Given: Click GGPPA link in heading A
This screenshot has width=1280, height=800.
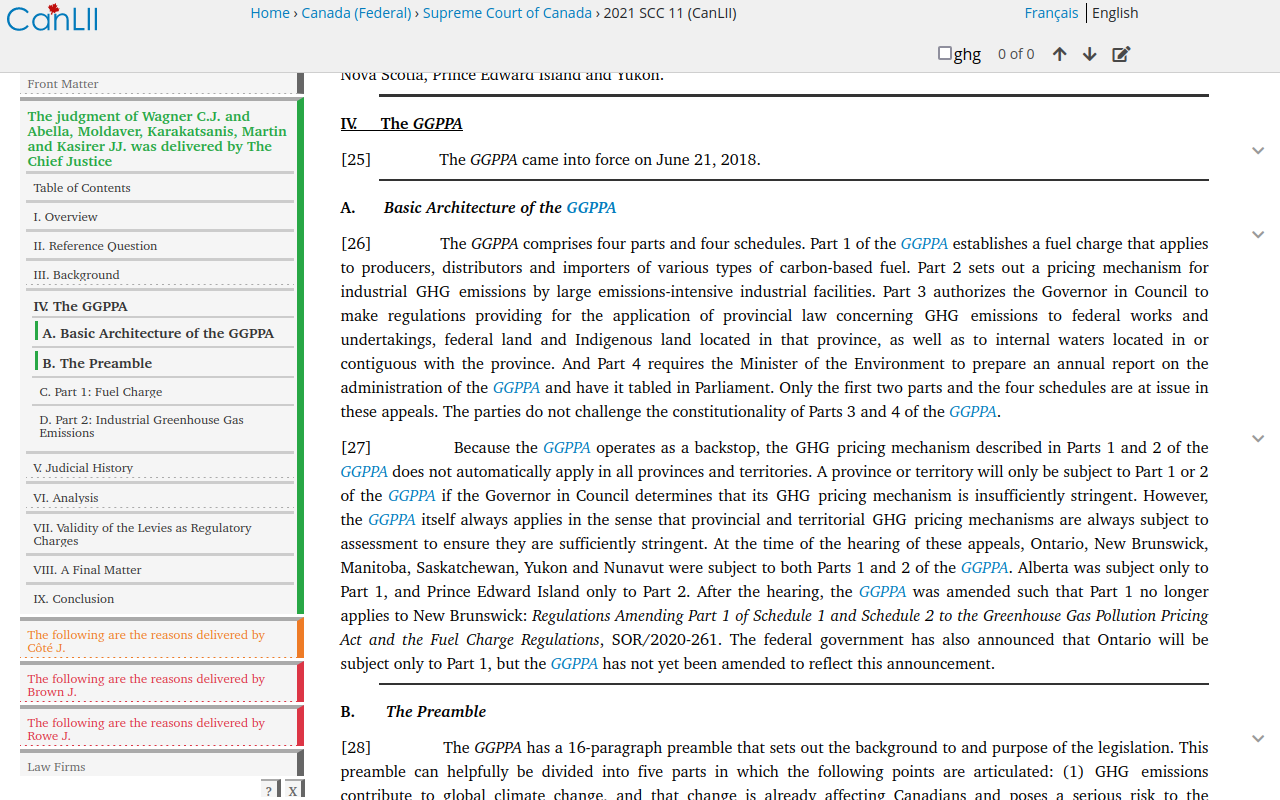Looking at the screenshot, I should coord(591,208).
